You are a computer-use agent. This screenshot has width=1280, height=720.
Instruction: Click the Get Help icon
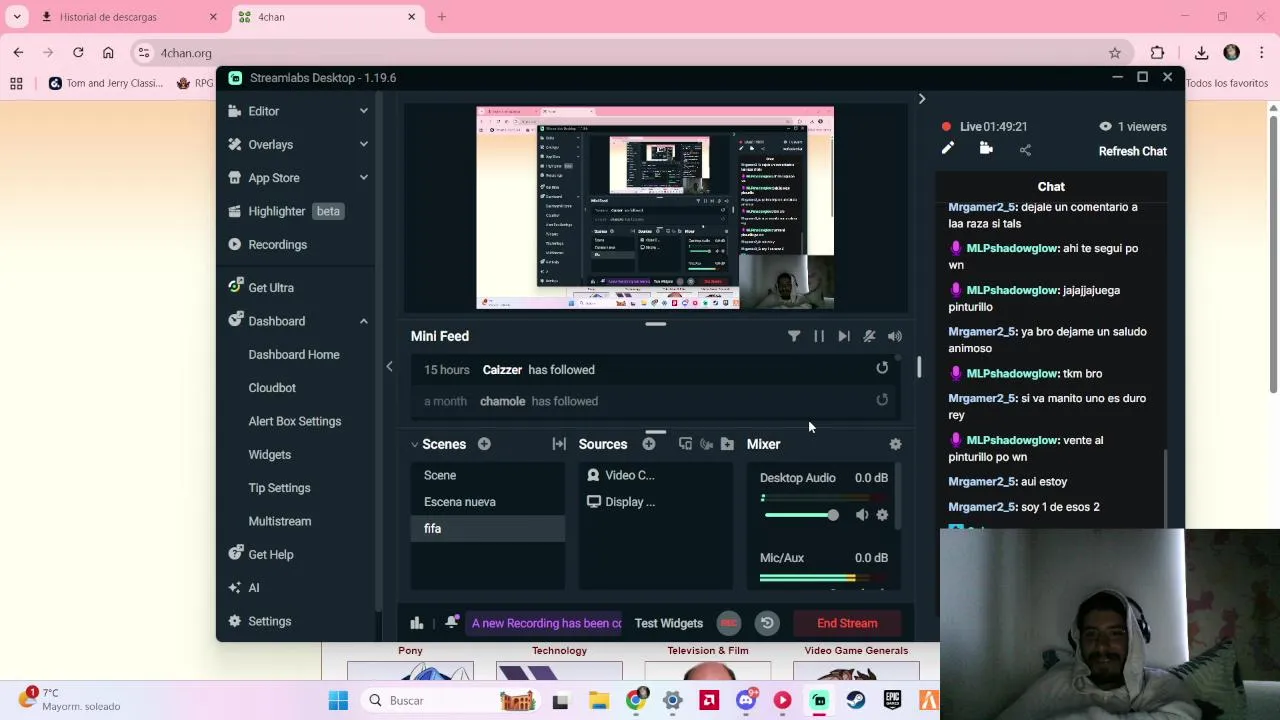coord(235,553)
